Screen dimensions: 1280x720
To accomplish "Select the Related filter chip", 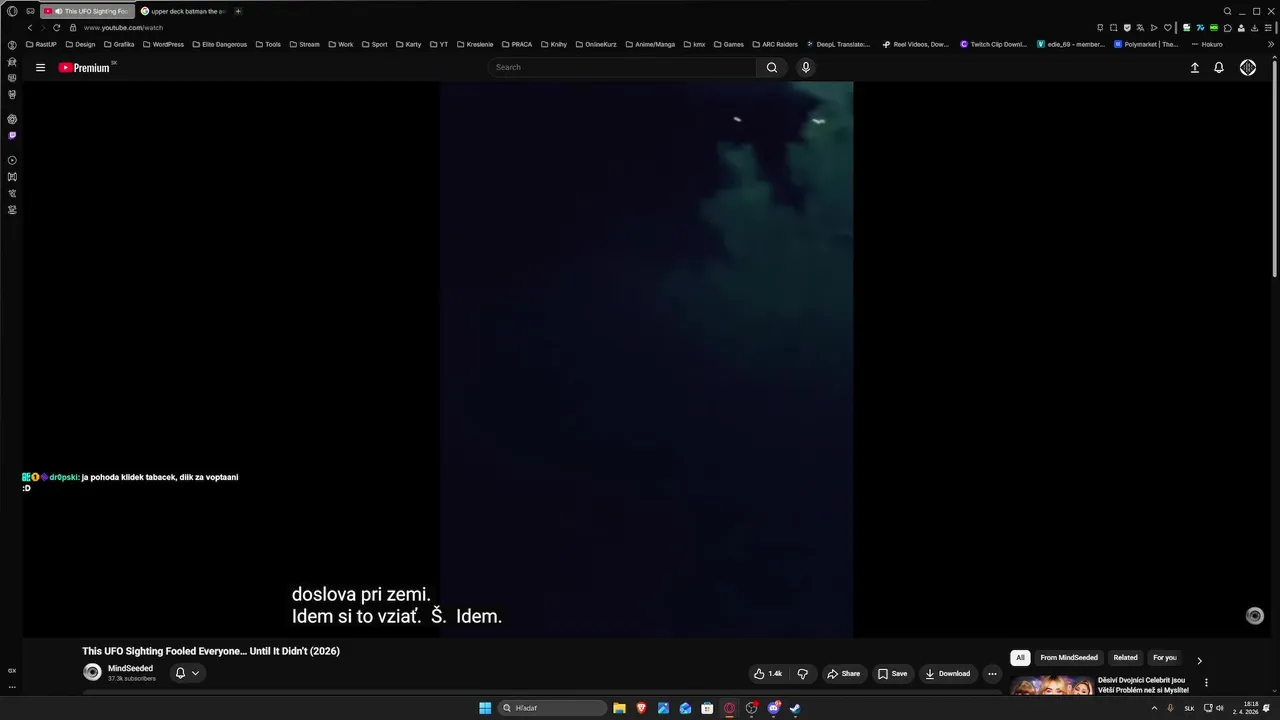I will click(1125, 658).
